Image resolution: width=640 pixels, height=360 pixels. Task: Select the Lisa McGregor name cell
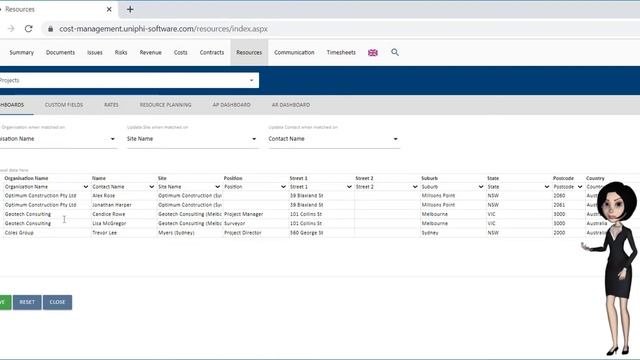pos(123,224)
